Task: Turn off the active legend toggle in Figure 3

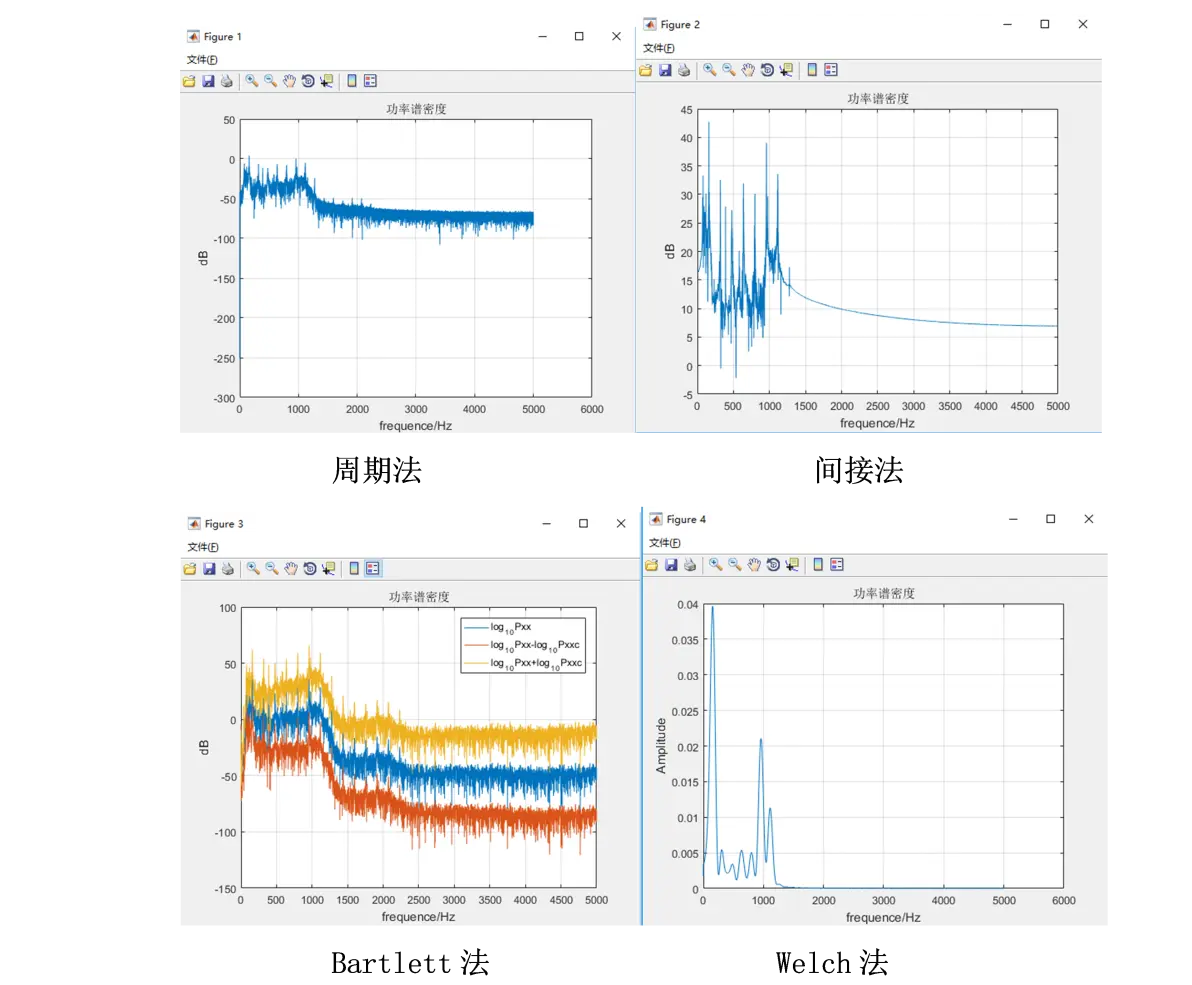Action: pyautogui.click(x=372, y=569)
